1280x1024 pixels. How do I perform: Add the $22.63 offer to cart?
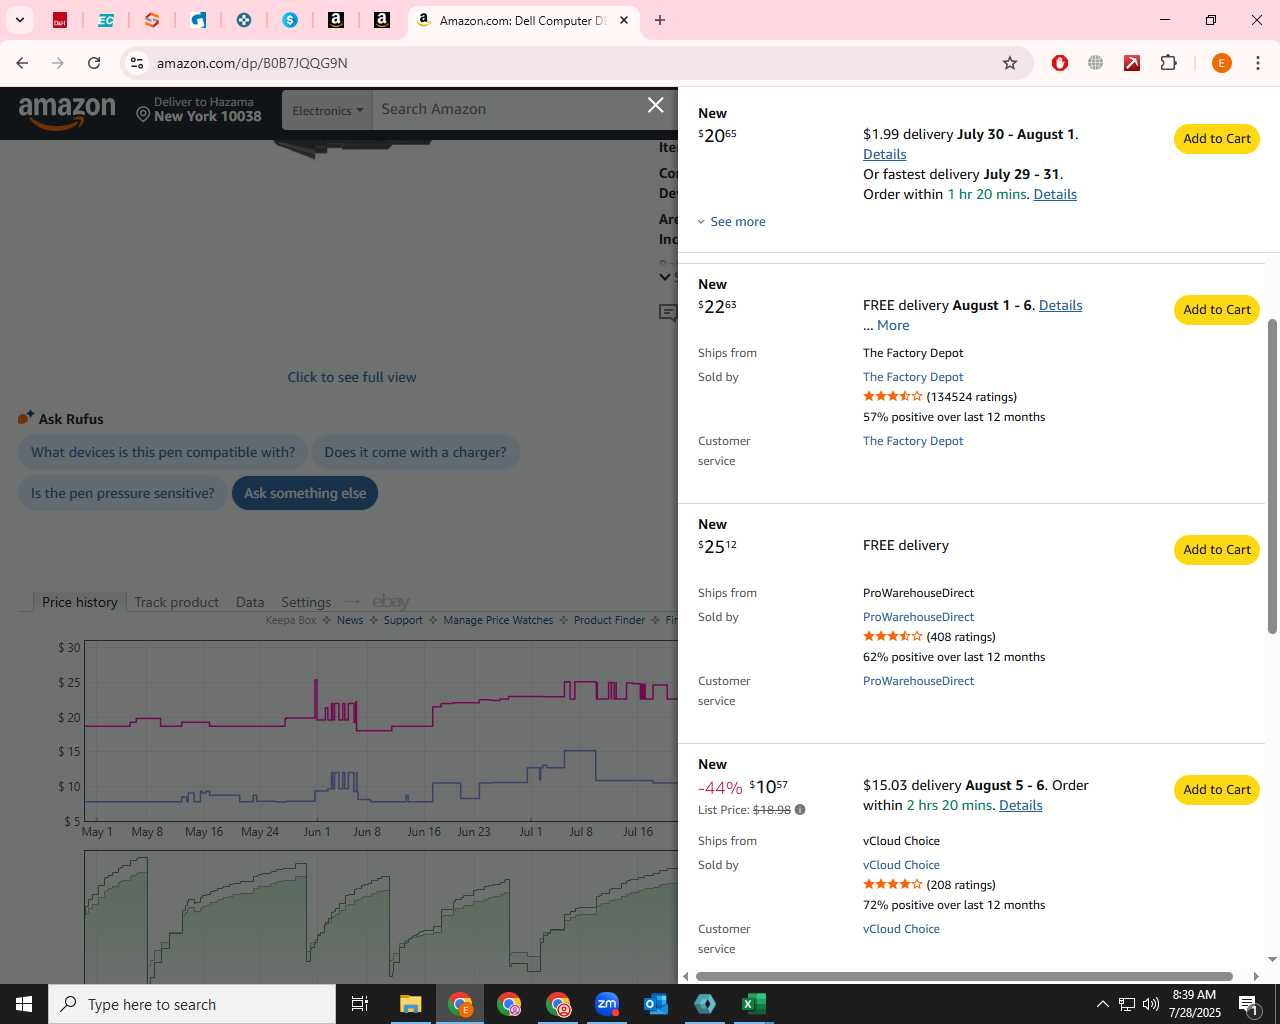click(1217, 310)
